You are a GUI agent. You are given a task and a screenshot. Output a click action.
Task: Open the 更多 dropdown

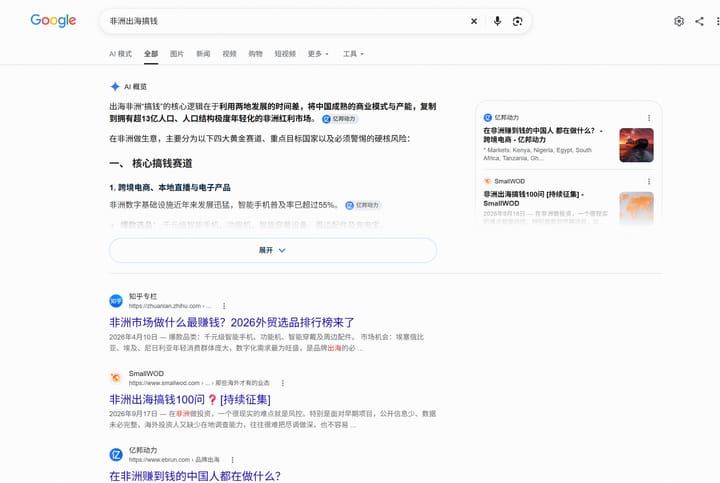(318, 54)
